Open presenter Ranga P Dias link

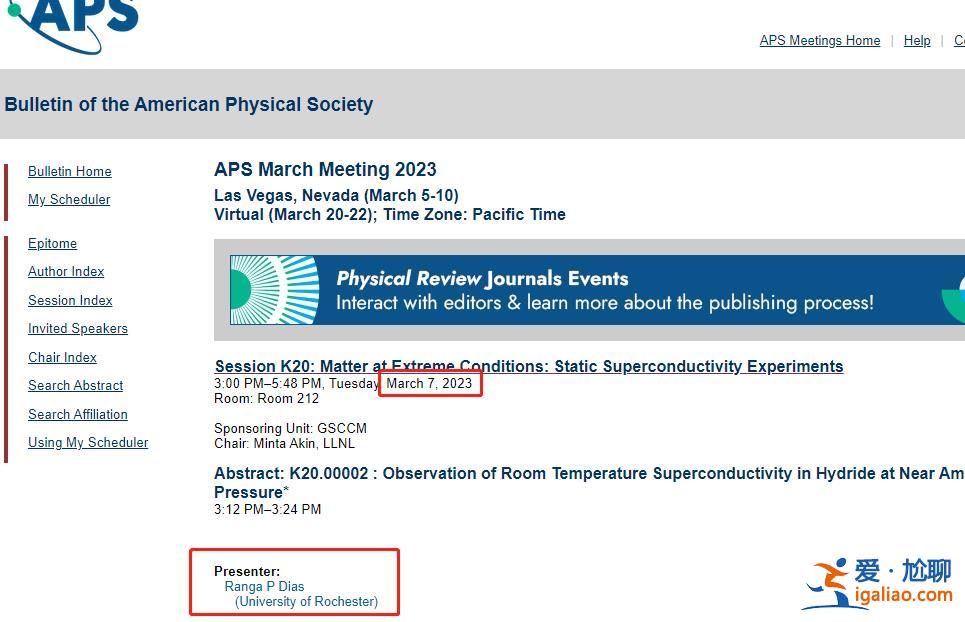(264, 587)
